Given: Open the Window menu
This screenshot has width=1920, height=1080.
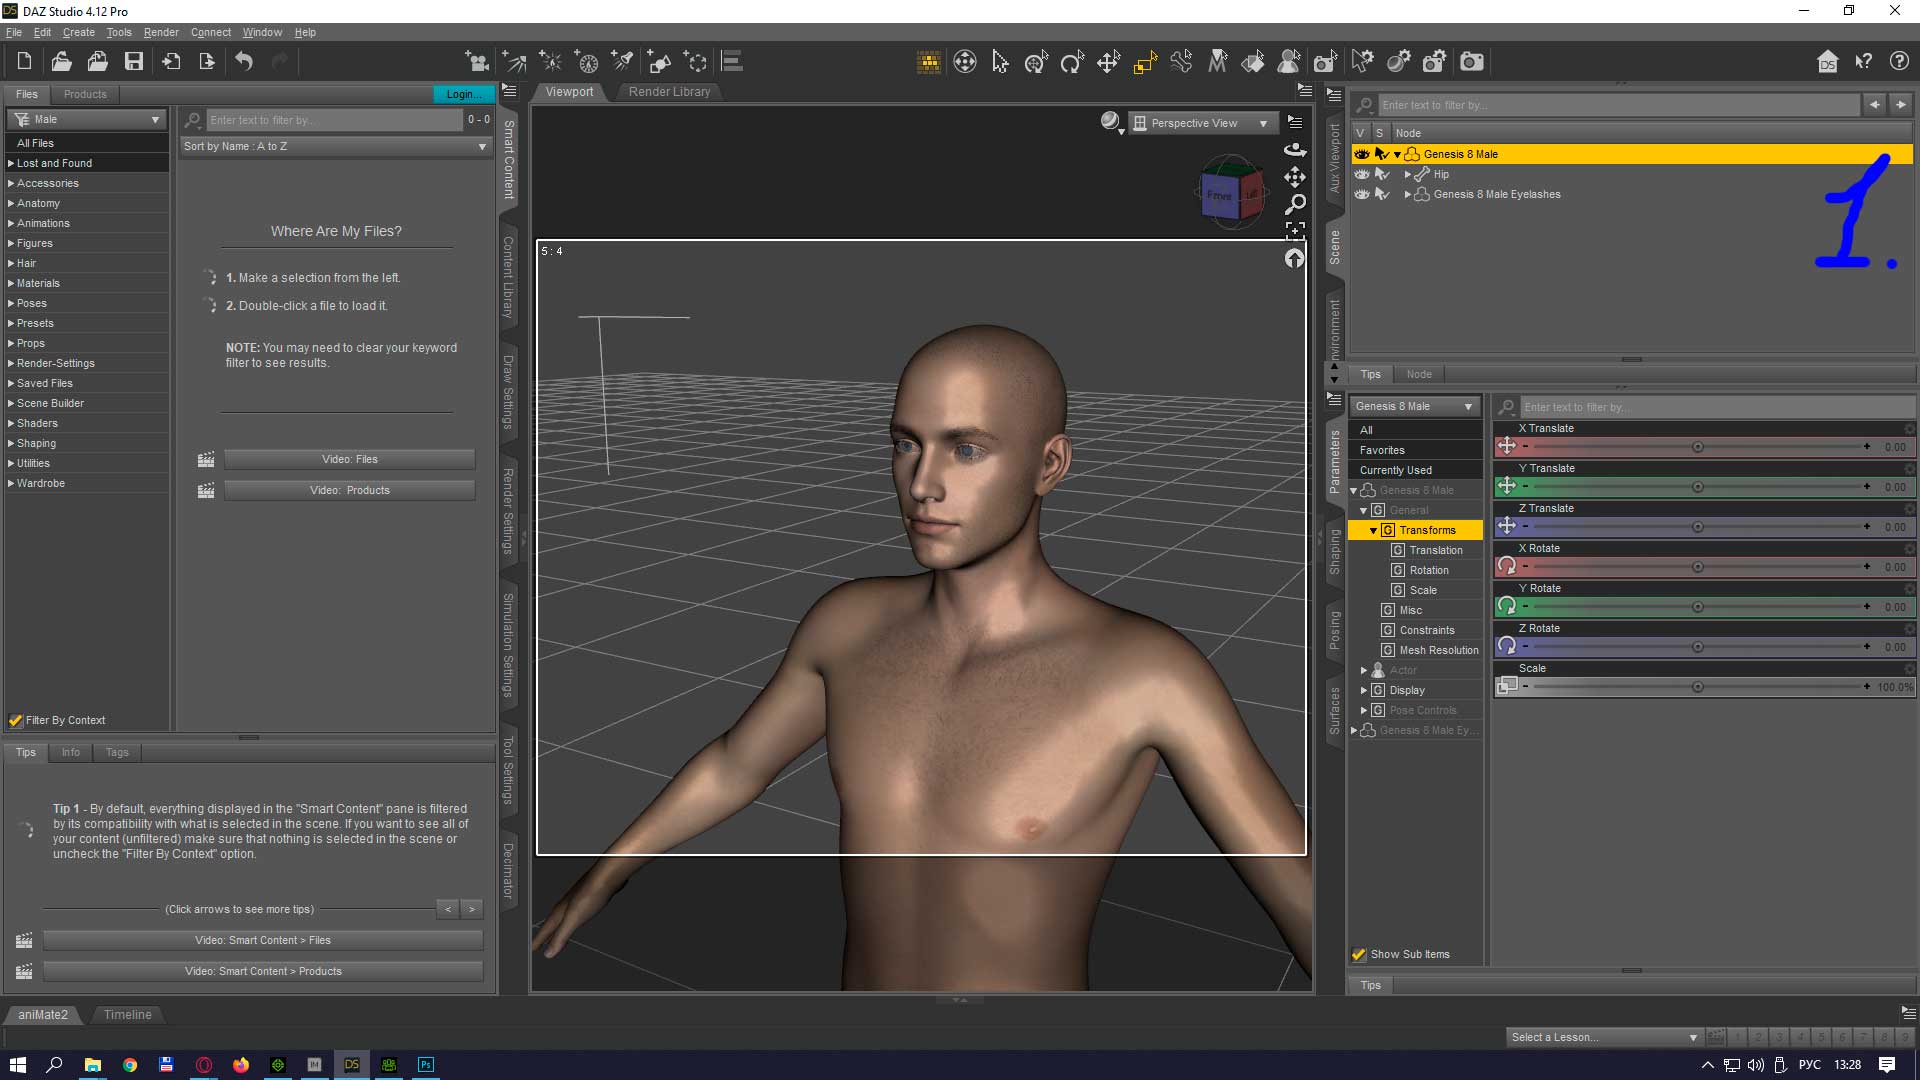Looking at the screenshot, I should (x=262, y=32).
